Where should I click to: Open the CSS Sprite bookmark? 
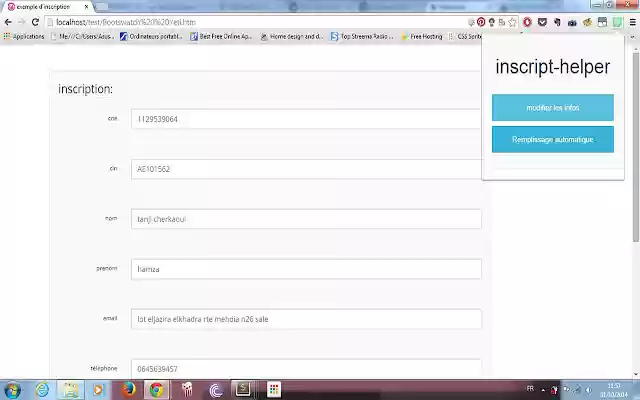[x=465, y=36]
